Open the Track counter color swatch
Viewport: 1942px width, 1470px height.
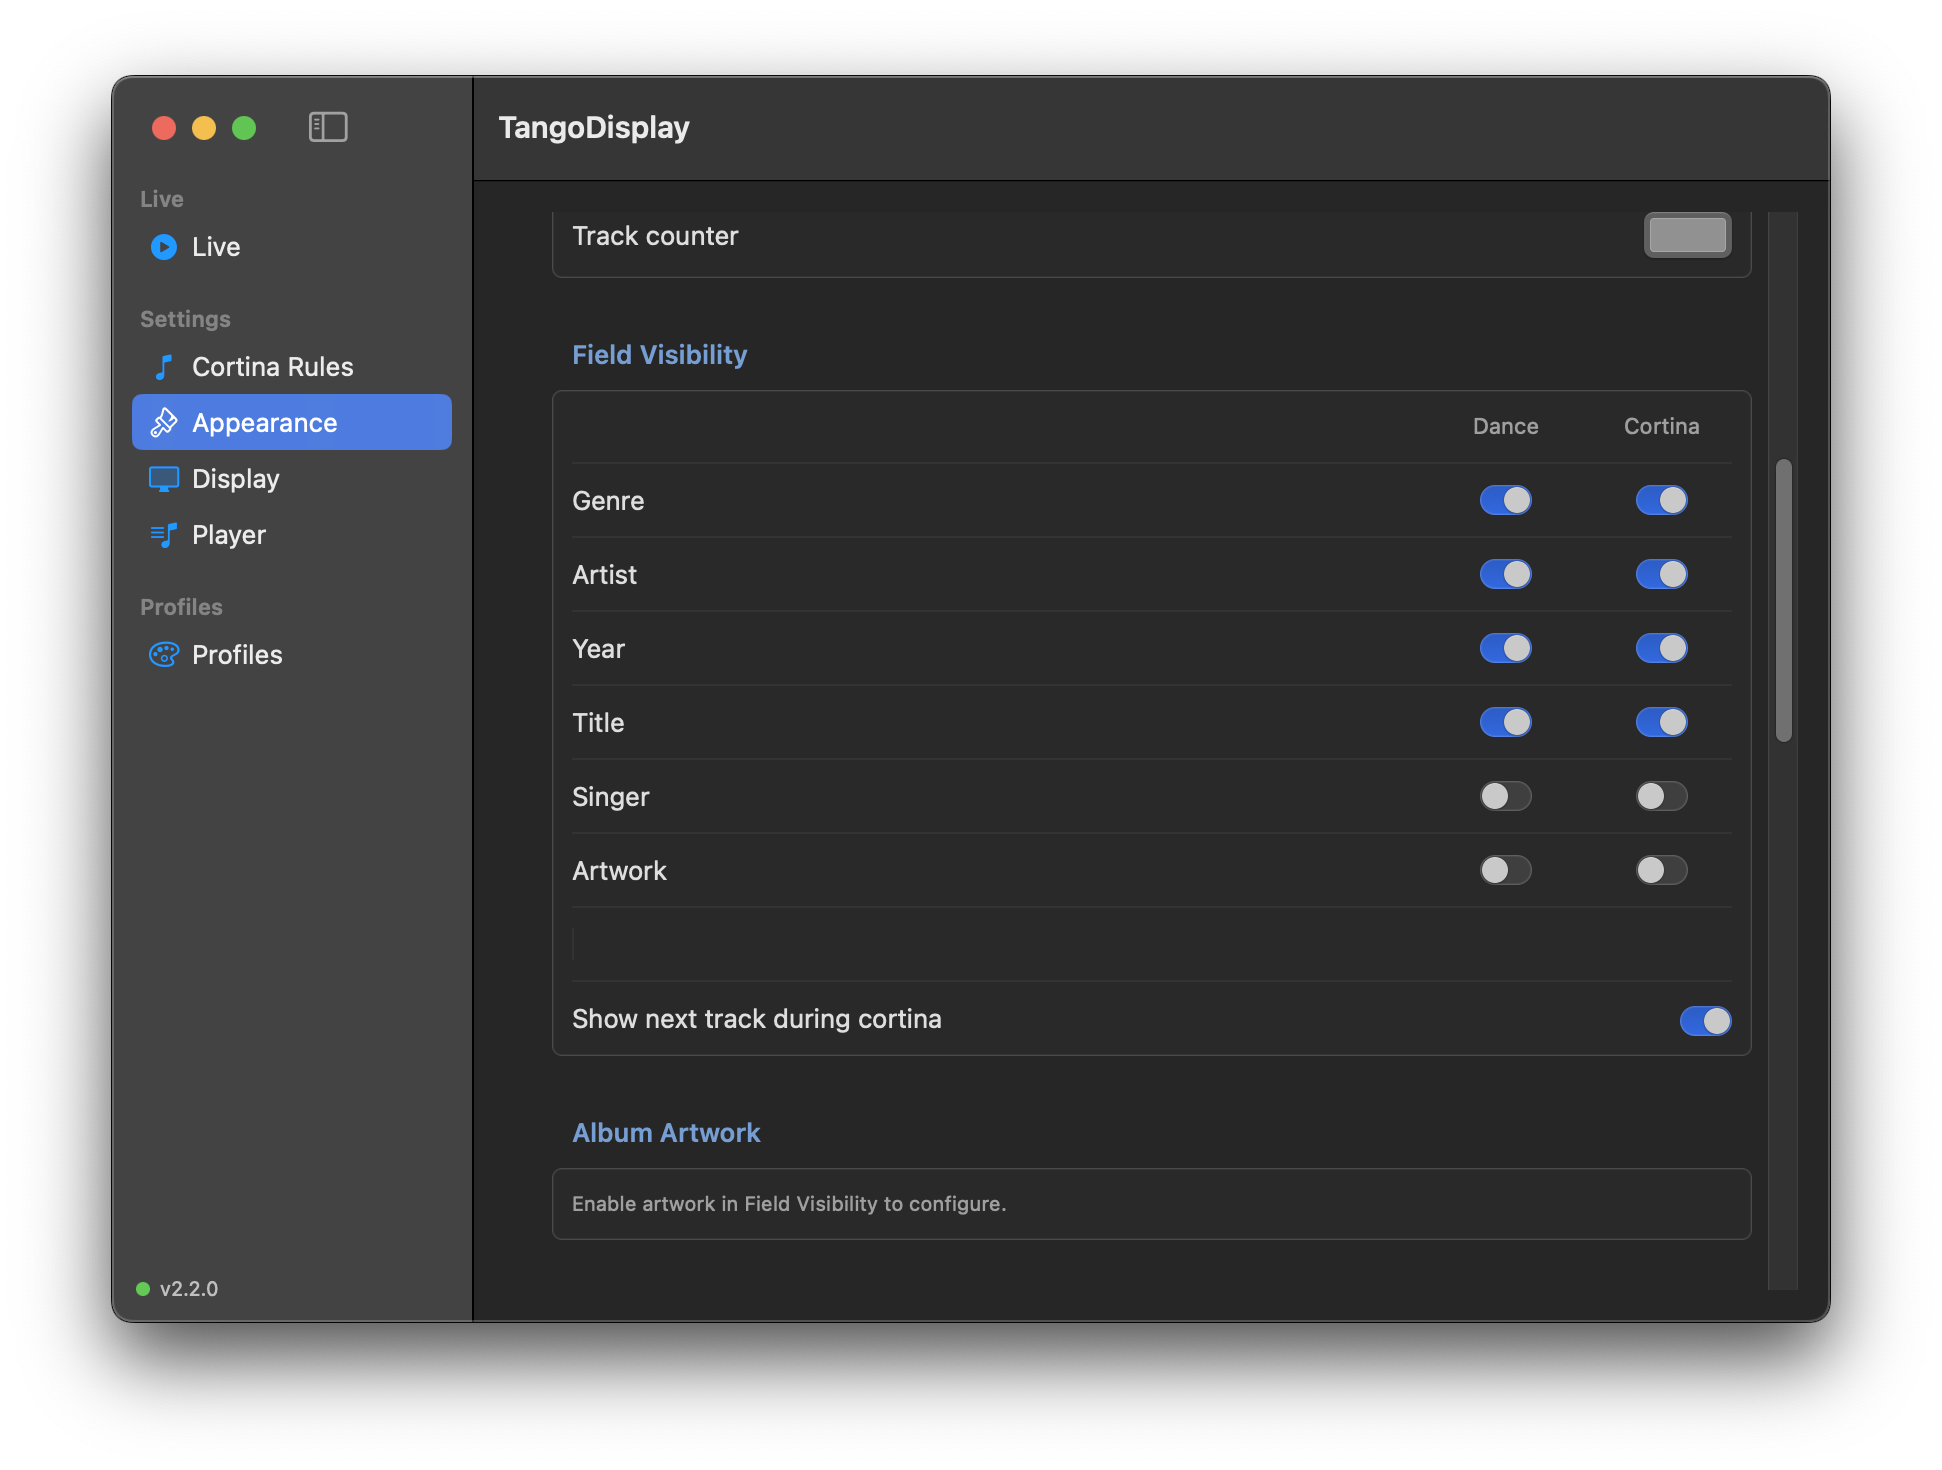[x=1688, y=236]
